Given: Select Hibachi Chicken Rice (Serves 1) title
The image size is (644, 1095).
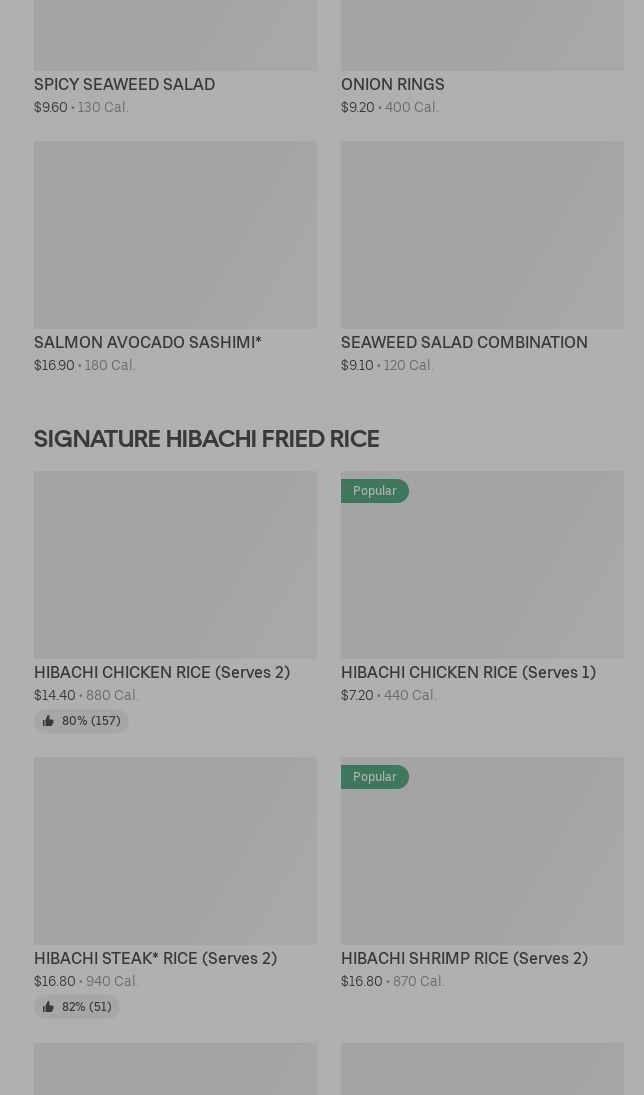Looking at the screenshot, I should (x=468, y=673).
